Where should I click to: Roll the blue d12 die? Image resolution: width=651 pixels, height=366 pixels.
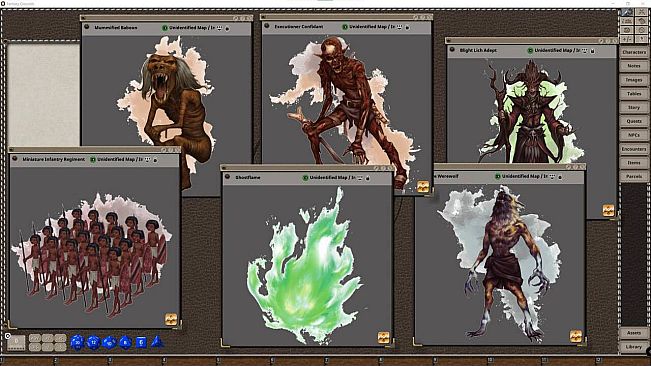(x=93, y=342)
